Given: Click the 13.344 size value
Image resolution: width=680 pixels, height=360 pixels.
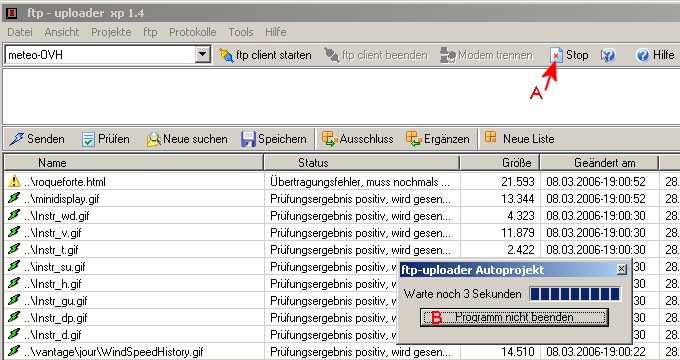Looking at the screenshot, I should click(x=518, y=199).
